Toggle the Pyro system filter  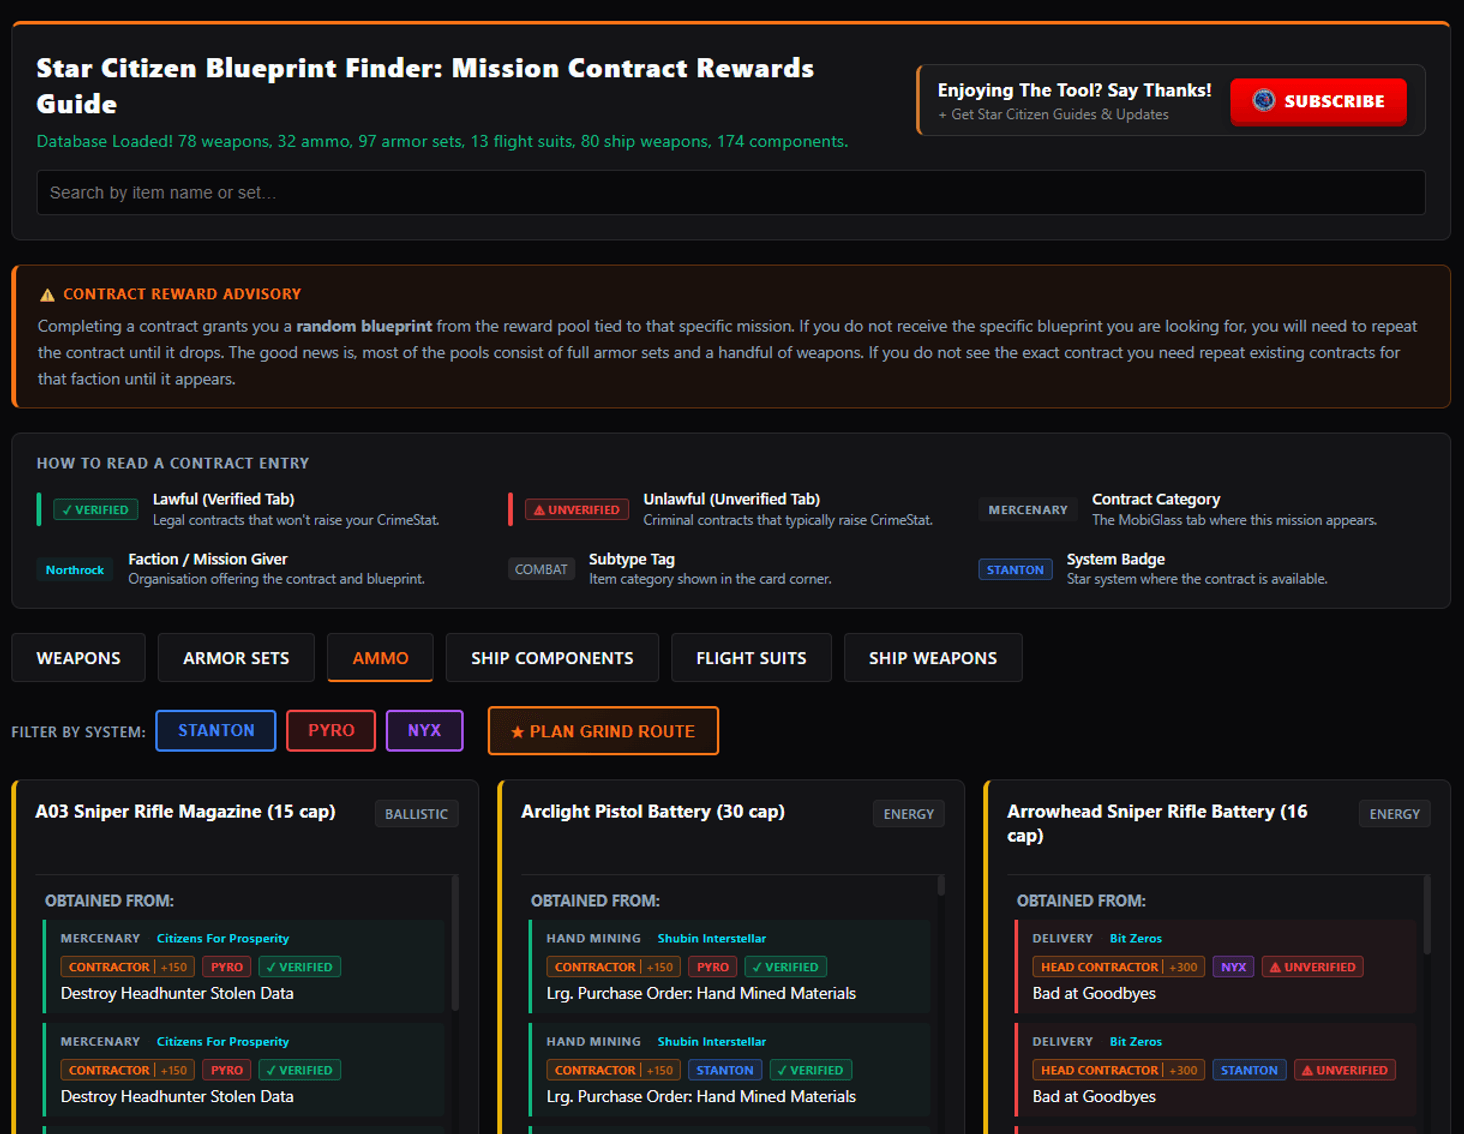click(331, 730)
